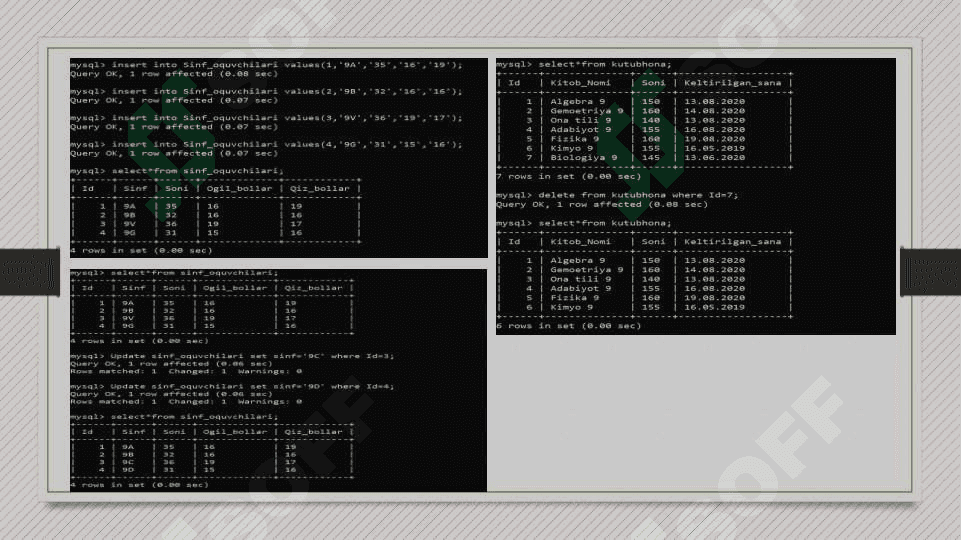This screenshot has height=540, width=961.
Task: Click the insert statement with values 1,'9A'
Action: 267,64
